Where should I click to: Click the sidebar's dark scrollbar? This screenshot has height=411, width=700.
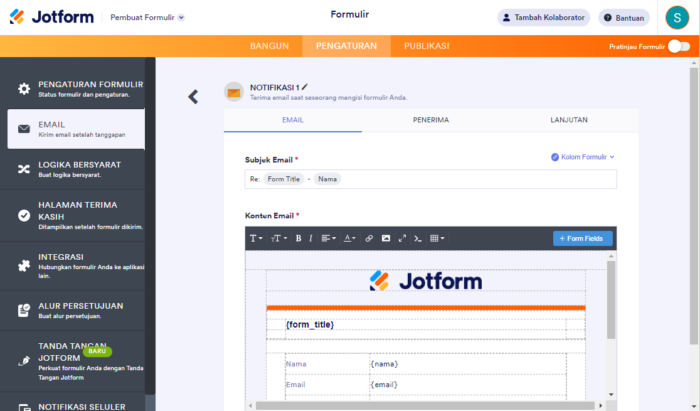pyautogui.click(x=150, y=225)
